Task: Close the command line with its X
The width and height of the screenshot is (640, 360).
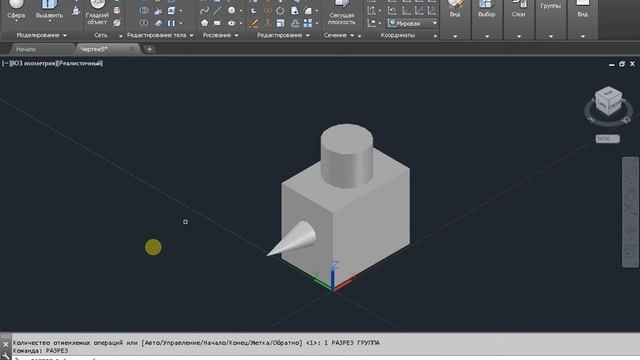Action: pyautogui.click(x=5, y=344)
